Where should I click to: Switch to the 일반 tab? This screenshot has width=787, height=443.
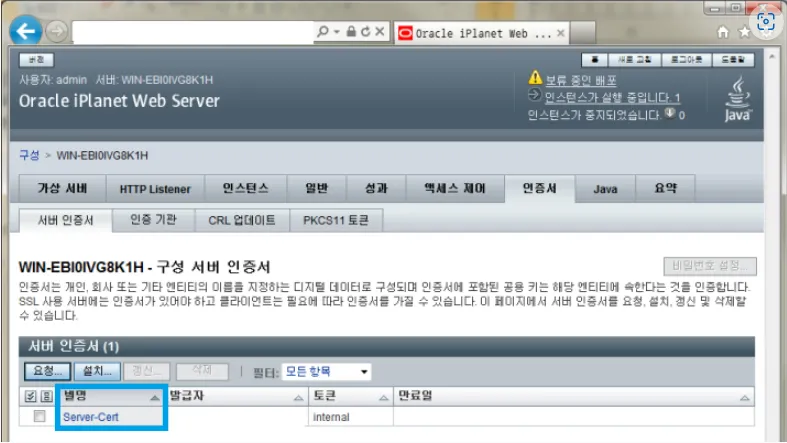pos(316,189)
